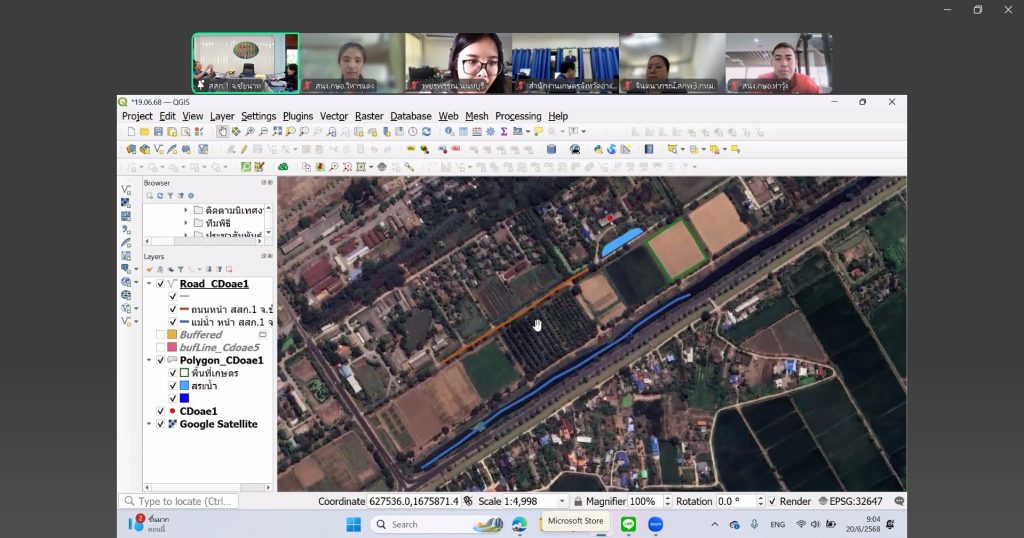Click the Add Vector Layer sidebar icon
The width and height of the screenshot is (1024, 538).
click(126, 189)
